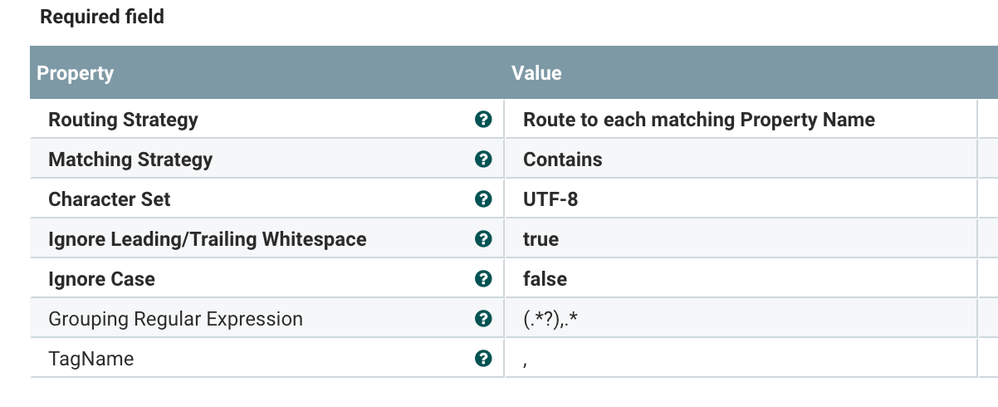Open help for Ignore Leading/Trailing Whitespace
This screenshot has height=407, width=998.
tap(484, 240)
